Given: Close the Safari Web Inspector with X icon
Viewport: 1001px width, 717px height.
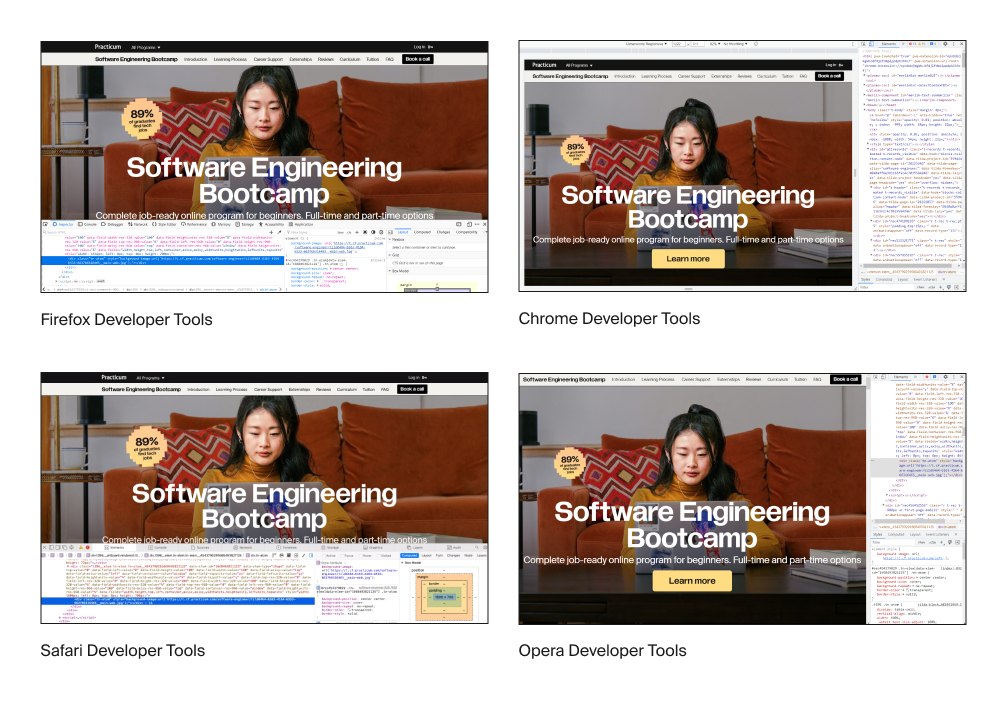Looking at the screenshot, I should [45, 547].
